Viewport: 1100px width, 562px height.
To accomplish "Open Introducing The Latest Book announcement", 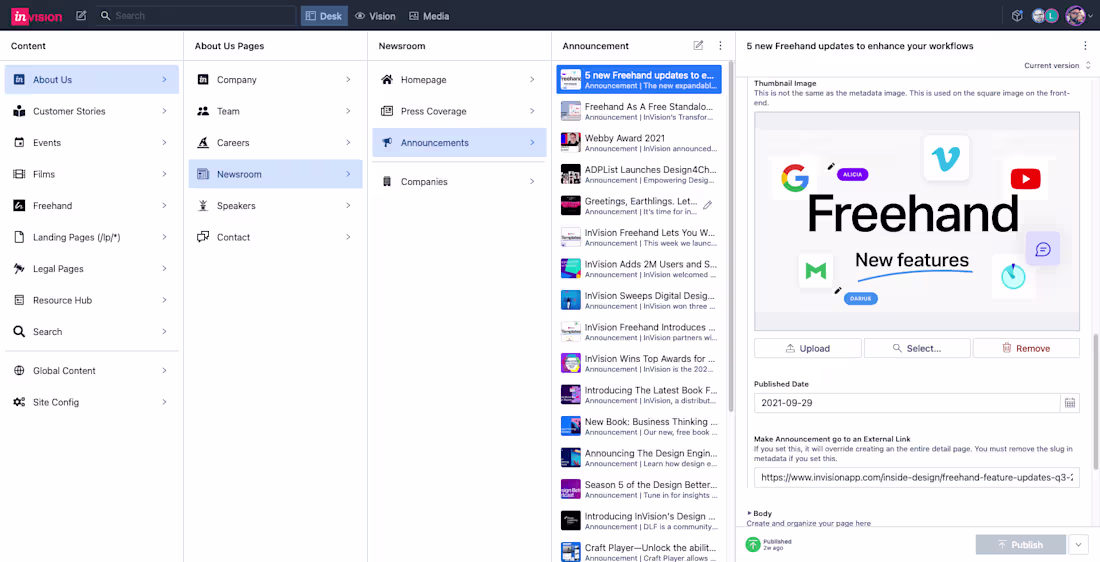I will coord(640,394).
